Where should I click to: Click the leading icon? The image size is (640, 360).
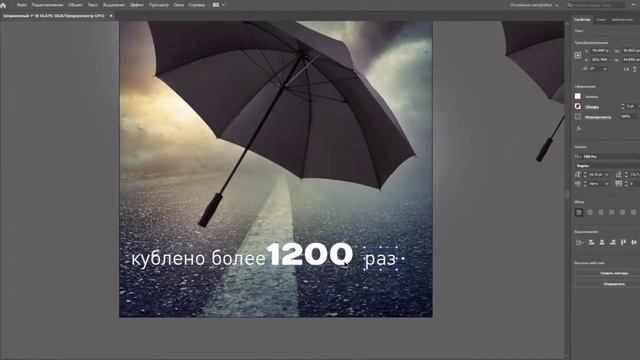(x=619, y=174)
